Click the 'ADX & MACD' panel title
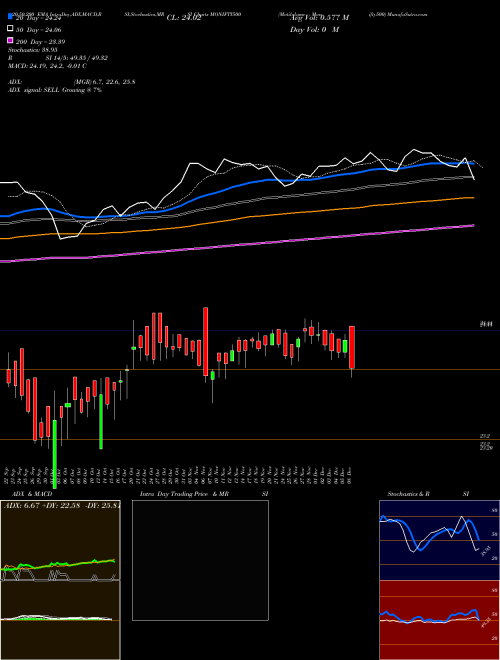 pos(32,494)
